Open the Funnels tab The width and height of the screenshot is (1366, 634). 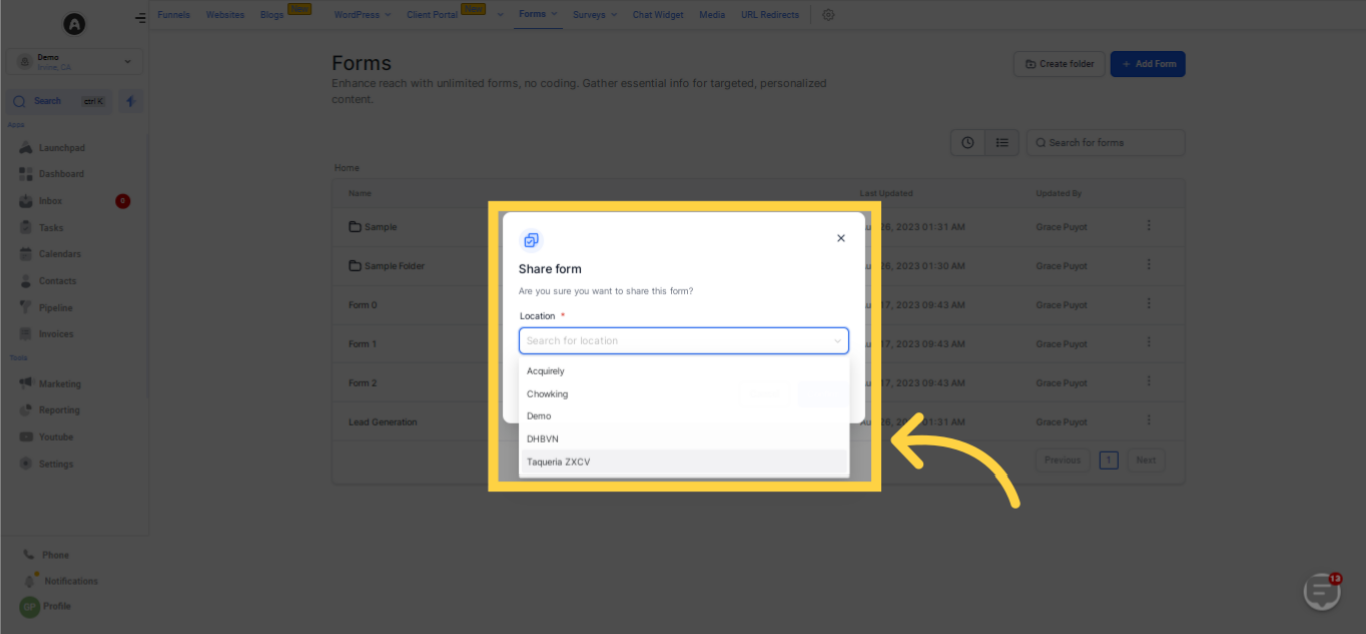[x=173, y=15]
